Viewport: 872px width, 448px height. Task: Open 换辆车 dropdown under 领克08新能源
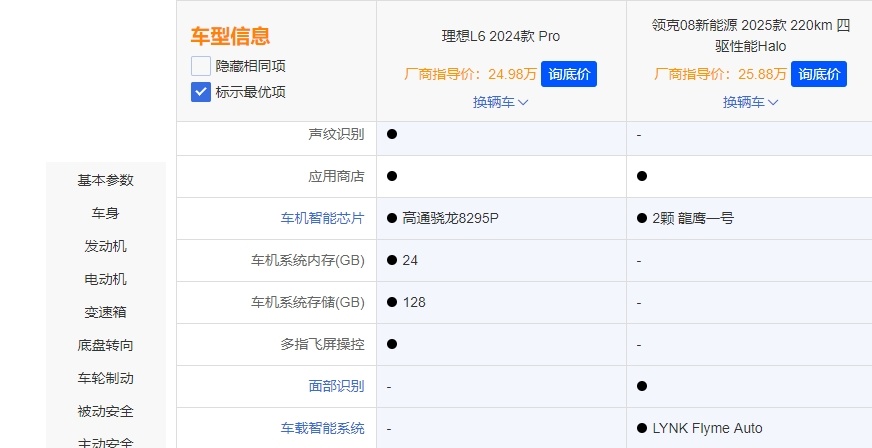[750, 102]
